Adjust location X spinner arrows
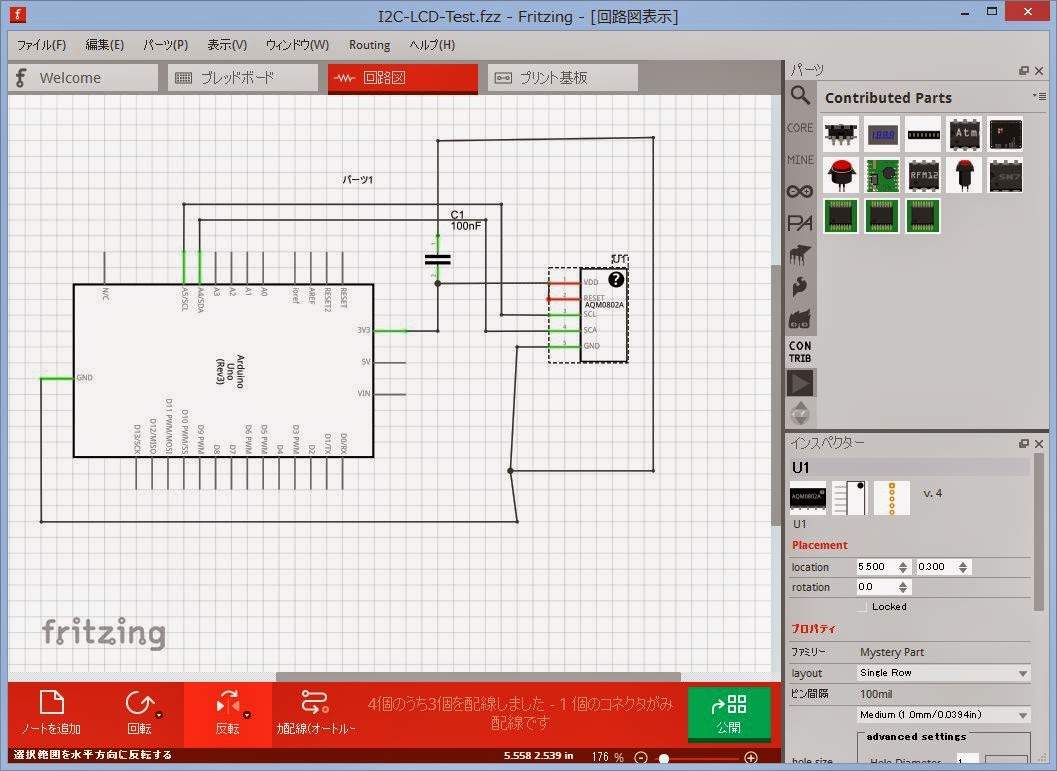 point(903,567)
